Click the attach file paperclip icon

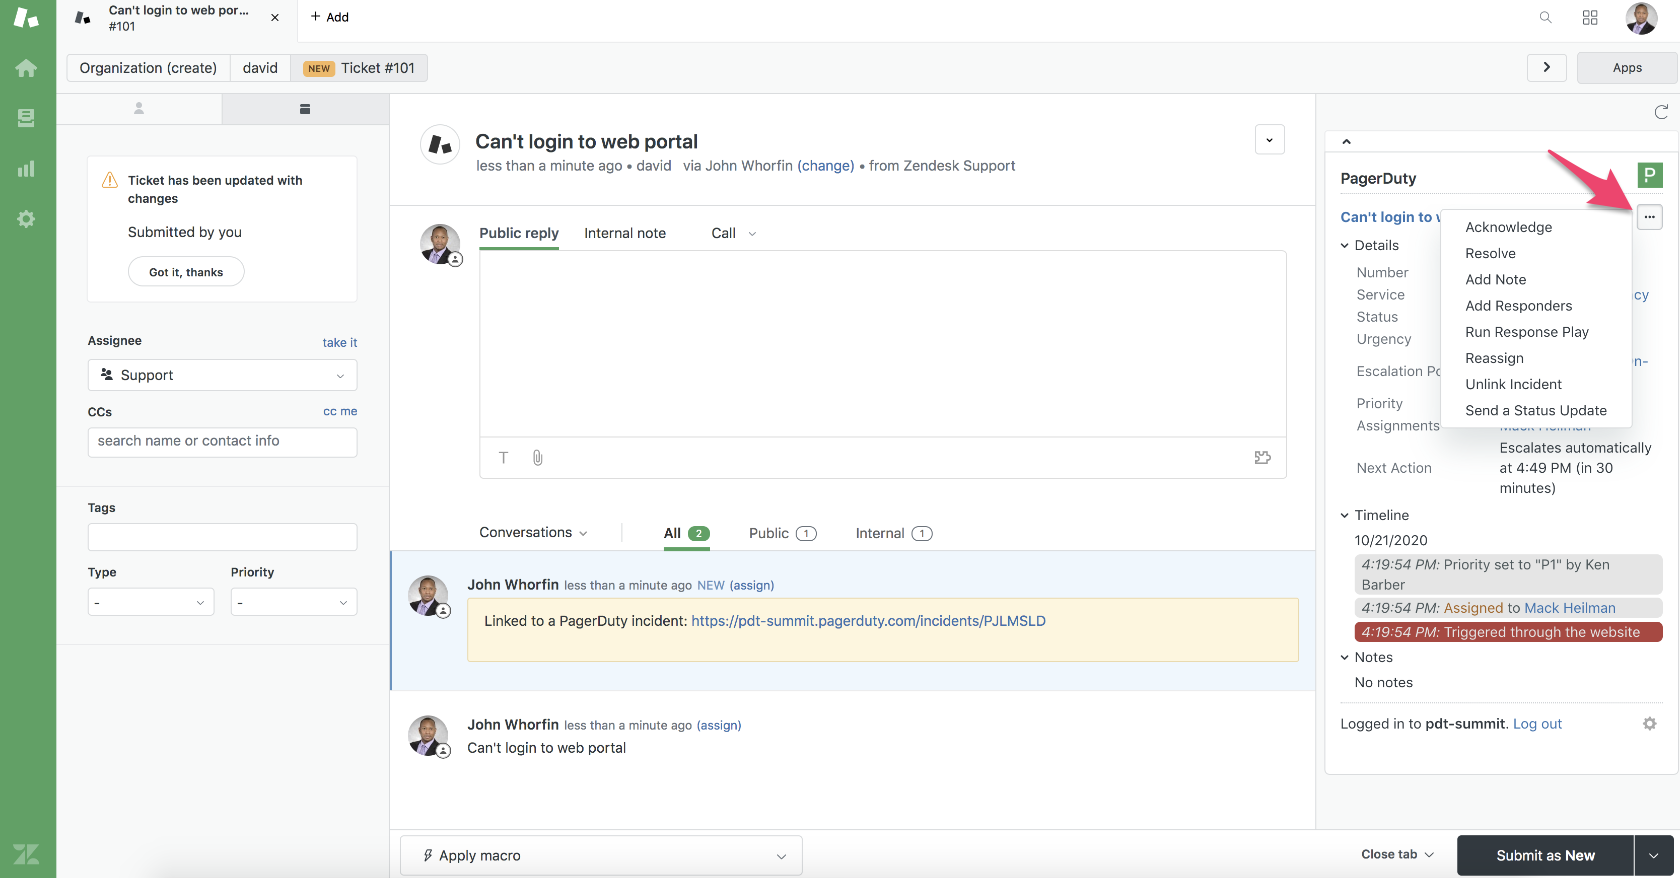pos(537,458)
